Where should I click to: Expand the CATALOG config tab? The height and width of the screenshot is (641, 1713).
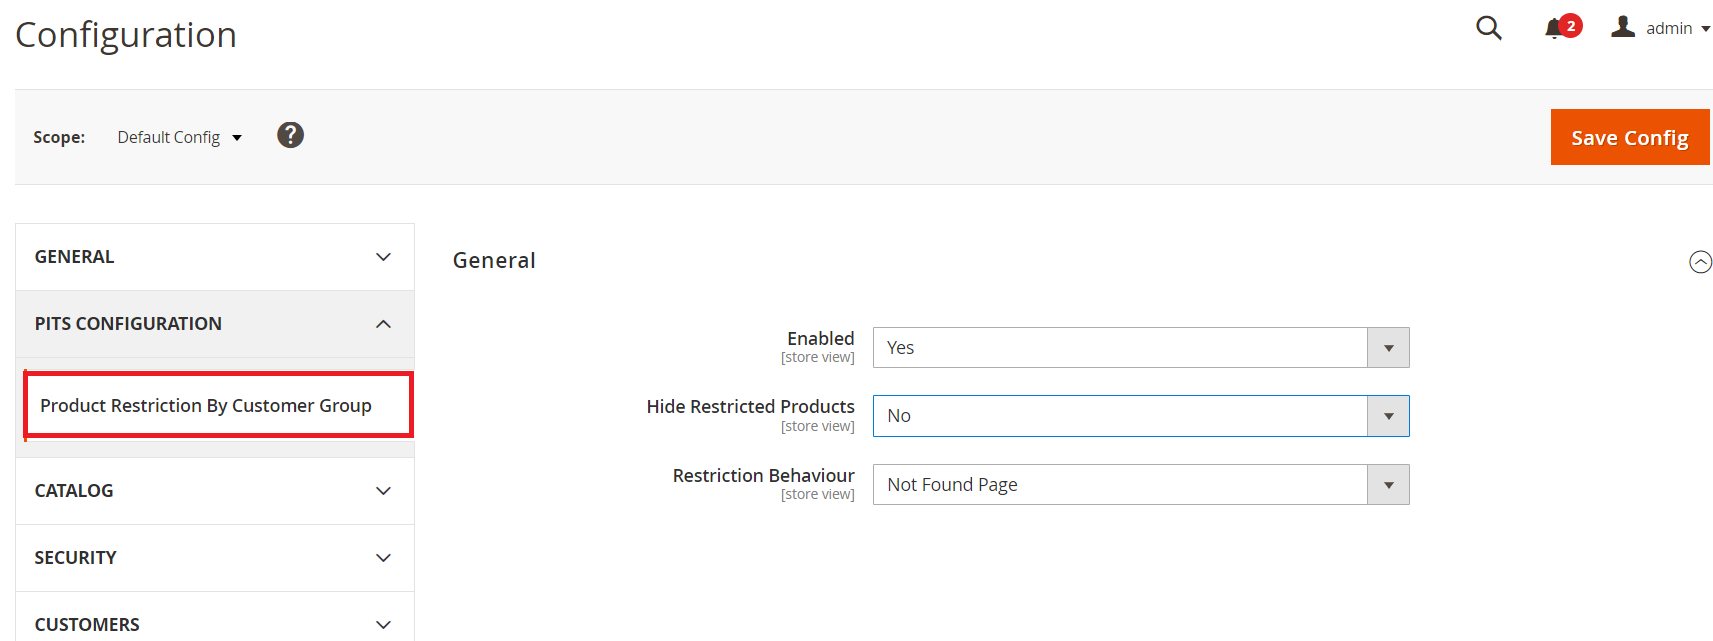pyautogui.click(x=214, y=491)
